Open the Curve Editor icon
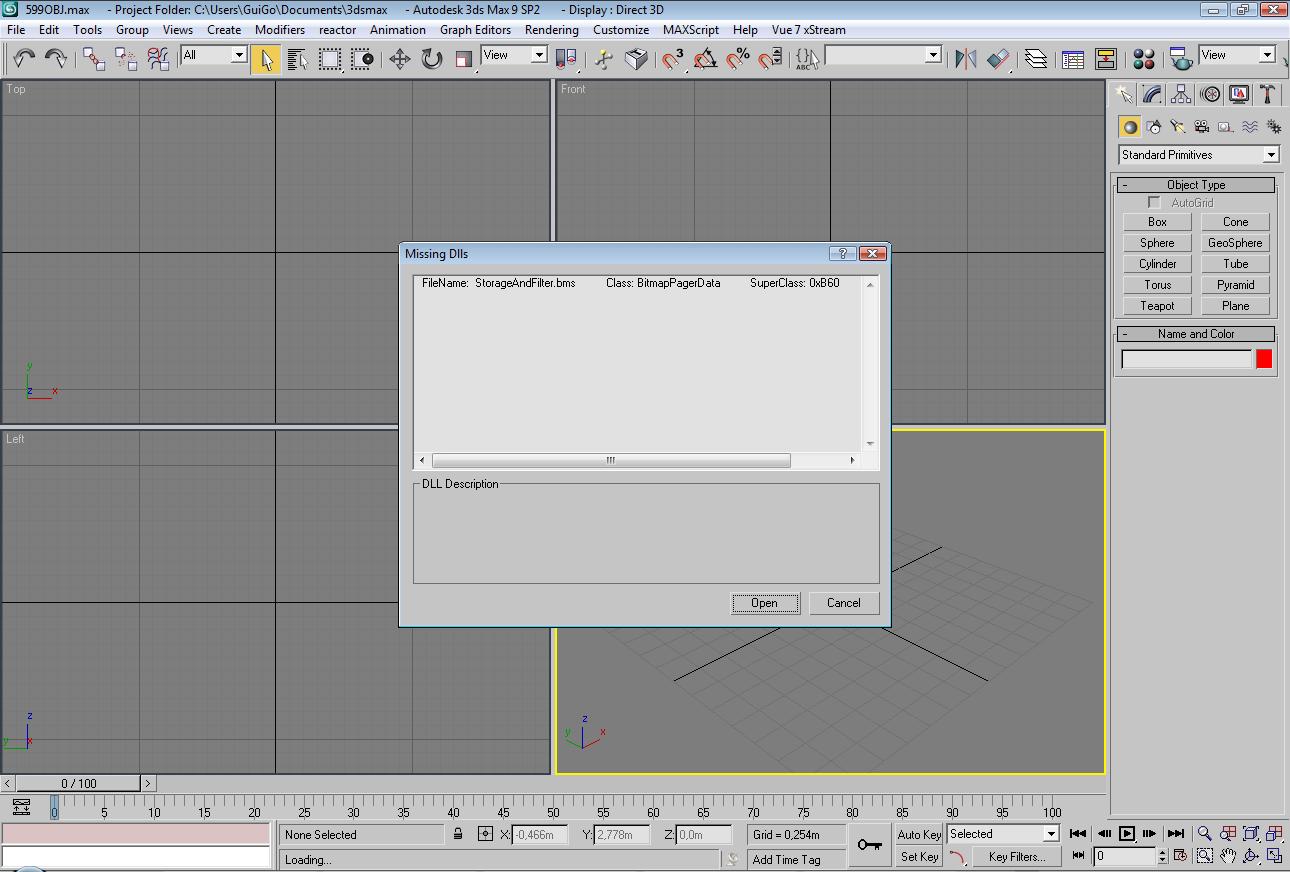1290x872 pixels. 1073,59
